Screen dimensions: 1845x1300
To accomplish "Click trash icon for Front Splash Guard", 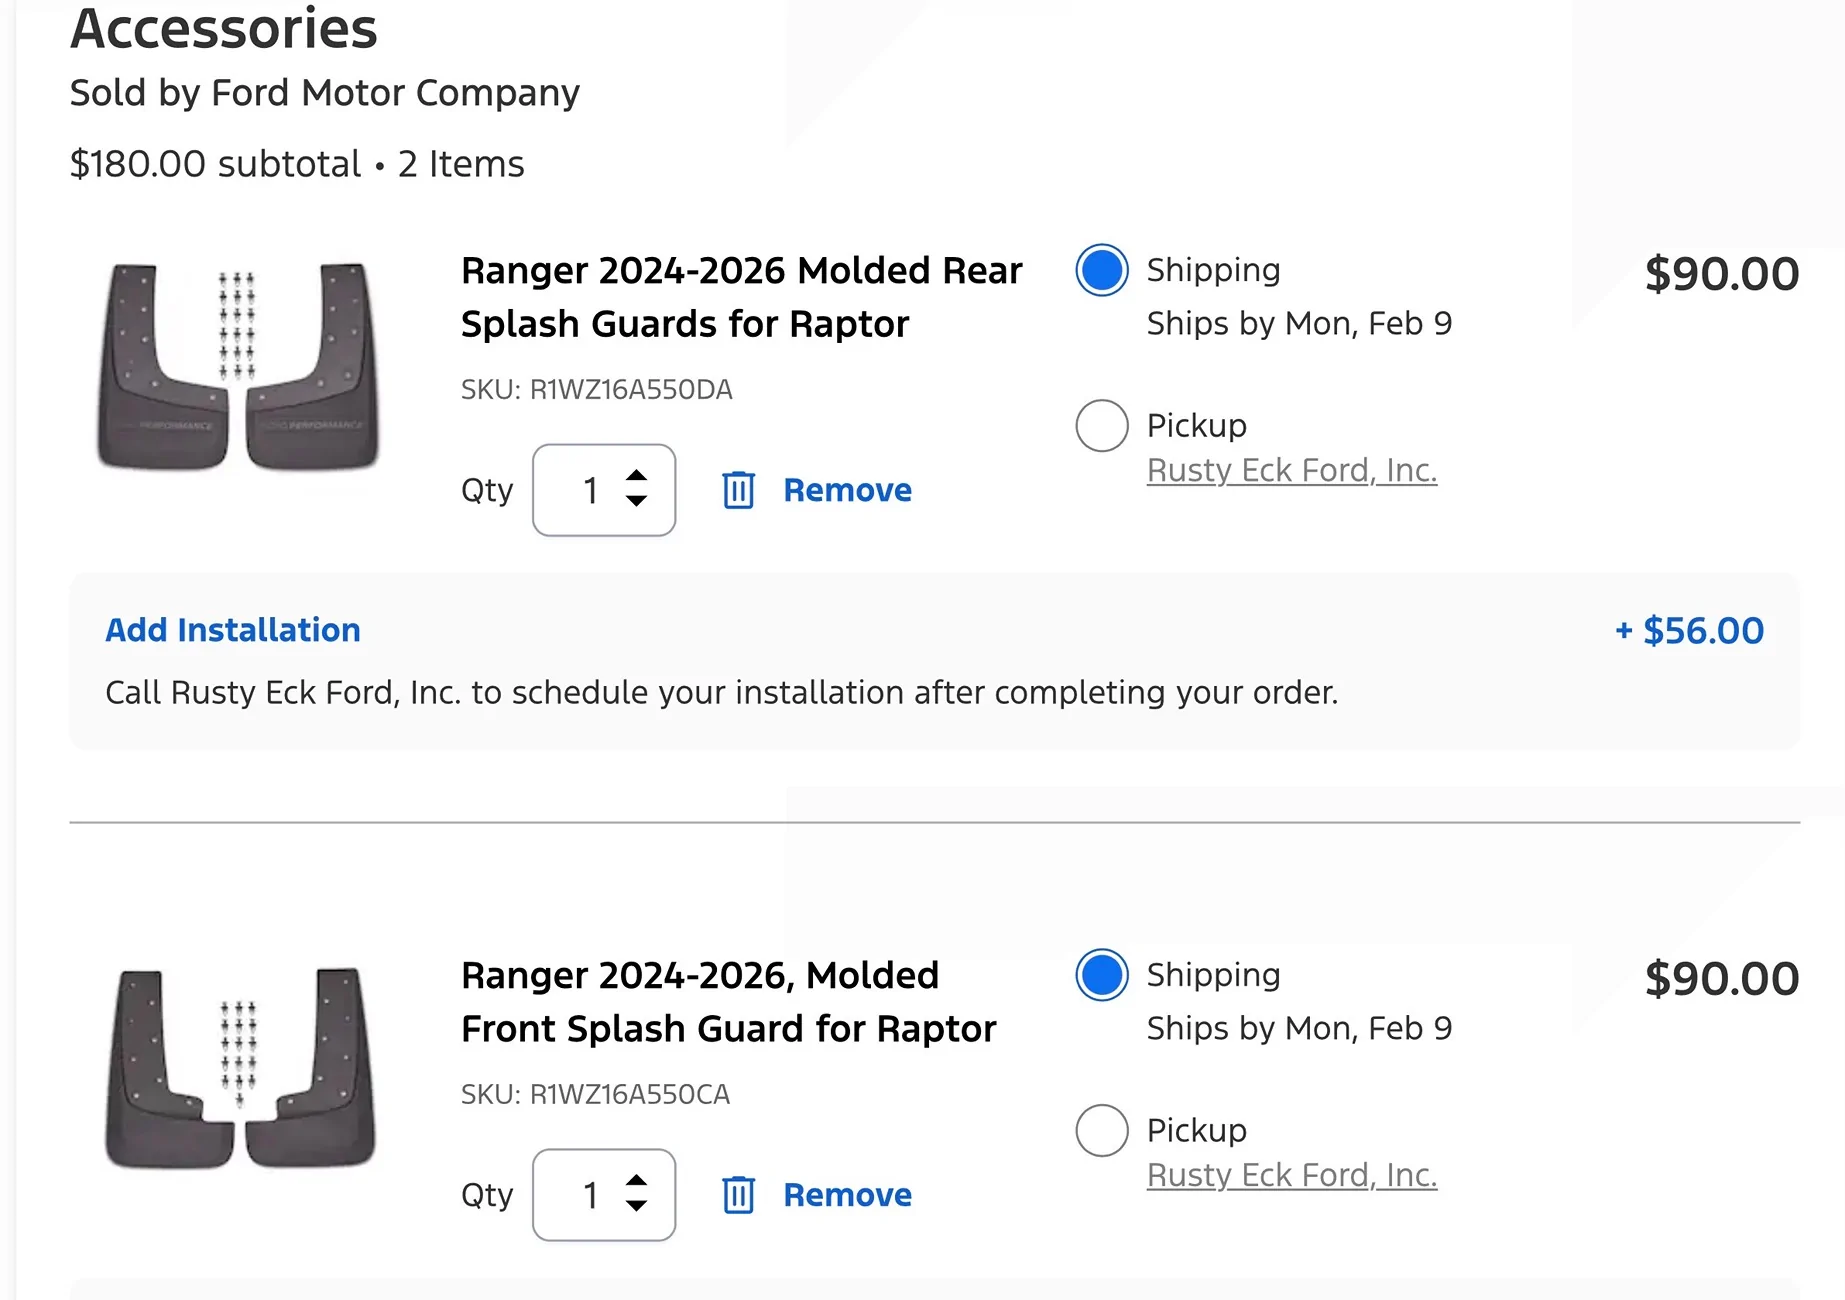I will (x=738, y=1195).
